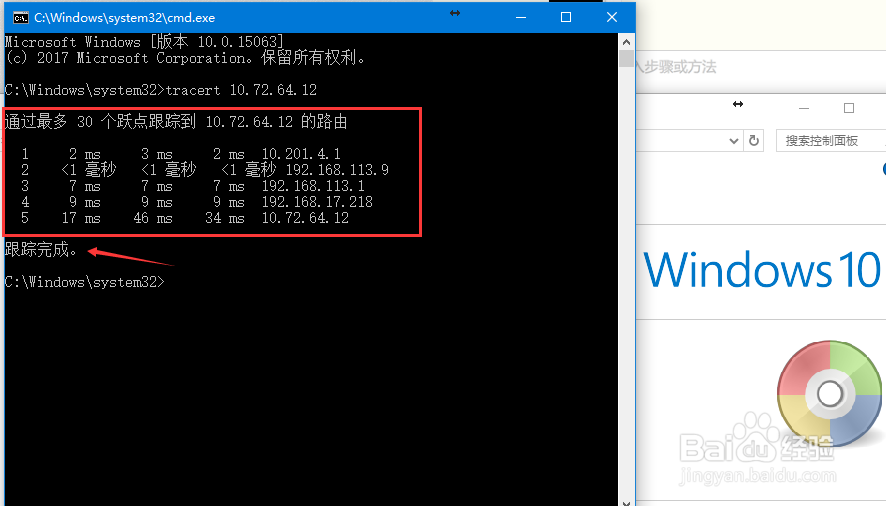
Task: Click the hop 2 address 192.168.113.9
Action: 337,170
